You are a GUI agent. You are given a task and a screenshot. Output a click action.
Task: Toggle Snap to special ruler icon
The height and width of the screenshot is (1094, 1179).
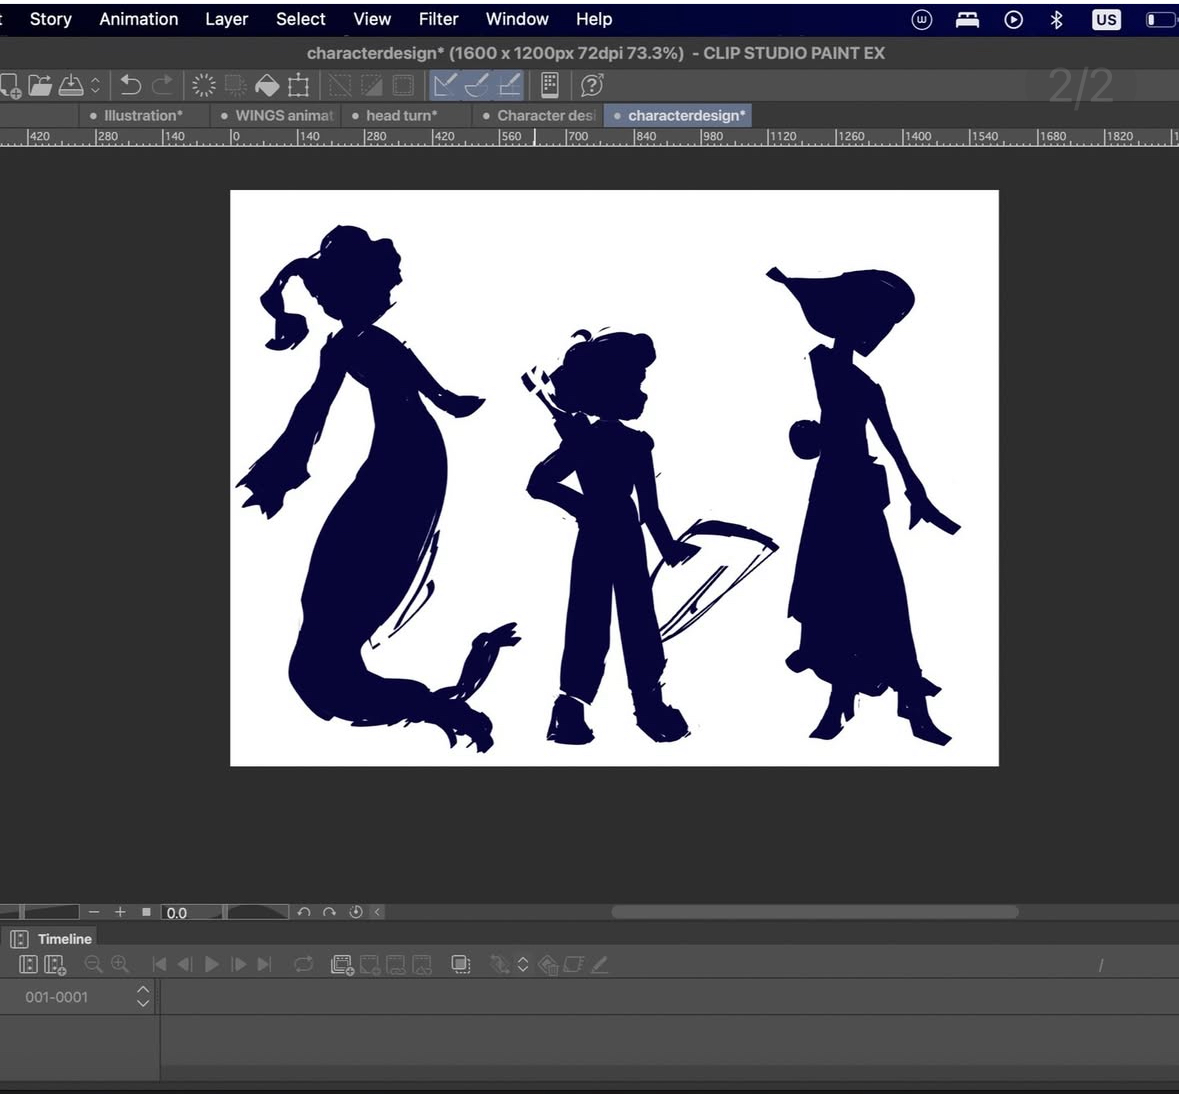tap(477, 86)
